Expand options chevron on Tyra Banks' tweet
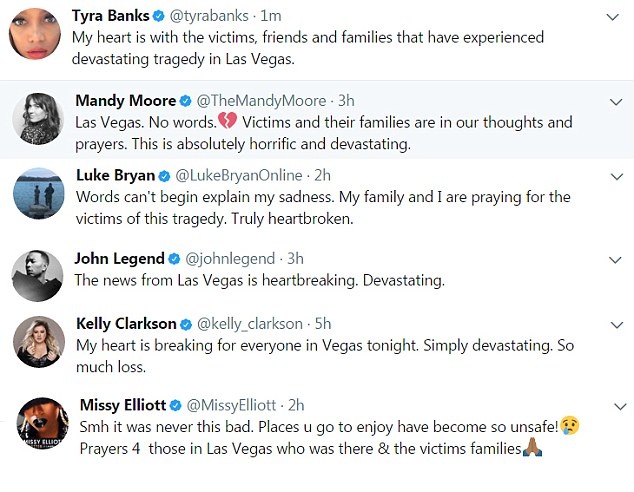The height and width of the screenshot is (492, 634). pyautogui.click(x=613, y=18)
